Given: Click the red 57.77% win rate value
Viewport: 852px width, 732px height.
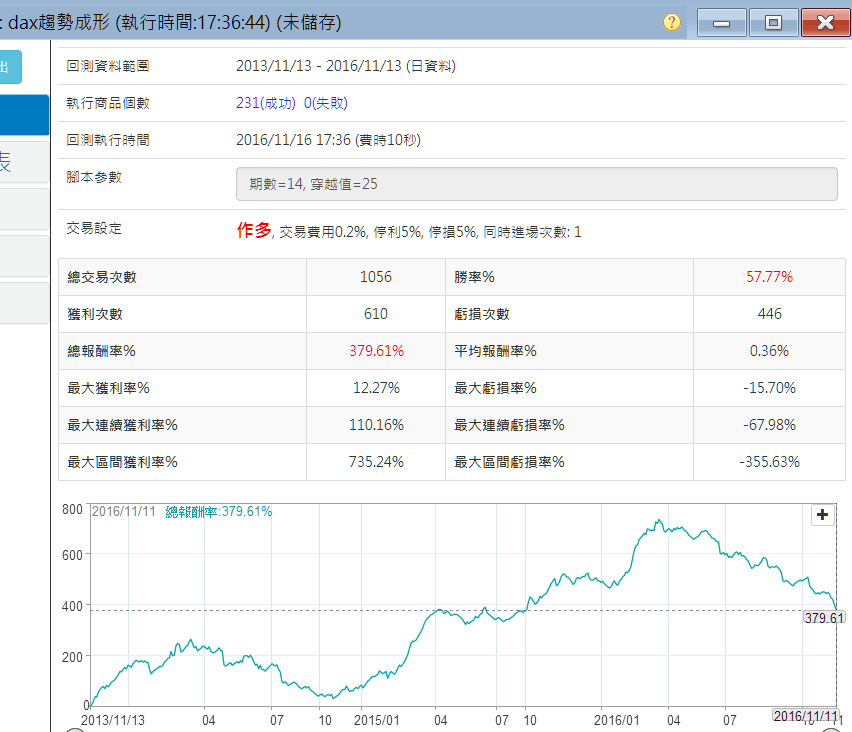Looking at the screenshot, I should [769, 277].
